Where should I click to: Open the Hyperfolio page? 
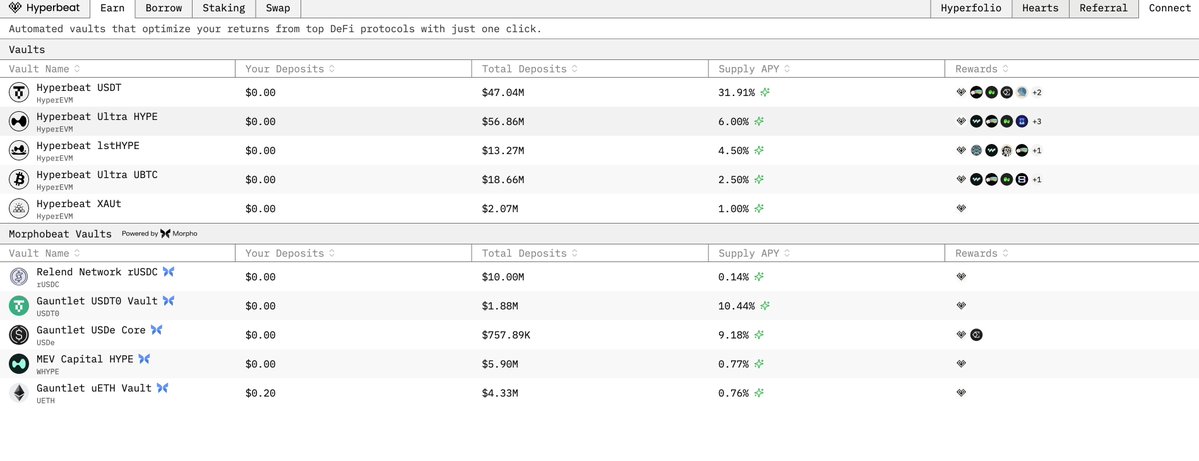(x=970, y=8)
